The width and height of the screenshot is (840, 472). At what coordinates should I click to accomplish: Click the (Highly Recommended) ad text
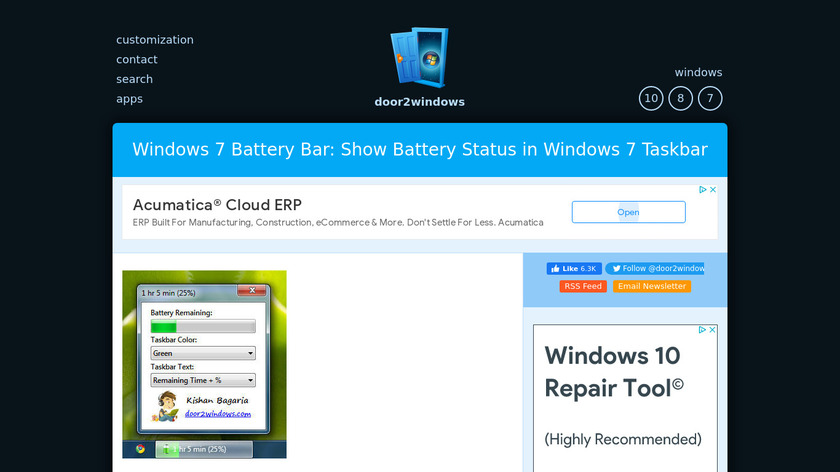(x=623, y=439)
